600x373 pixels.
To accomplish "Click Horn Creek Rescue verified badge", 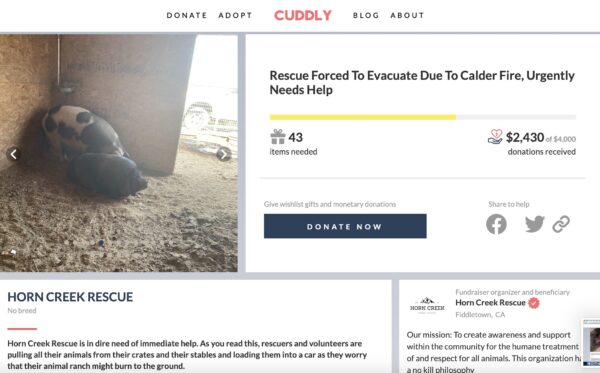I will 534,303.
